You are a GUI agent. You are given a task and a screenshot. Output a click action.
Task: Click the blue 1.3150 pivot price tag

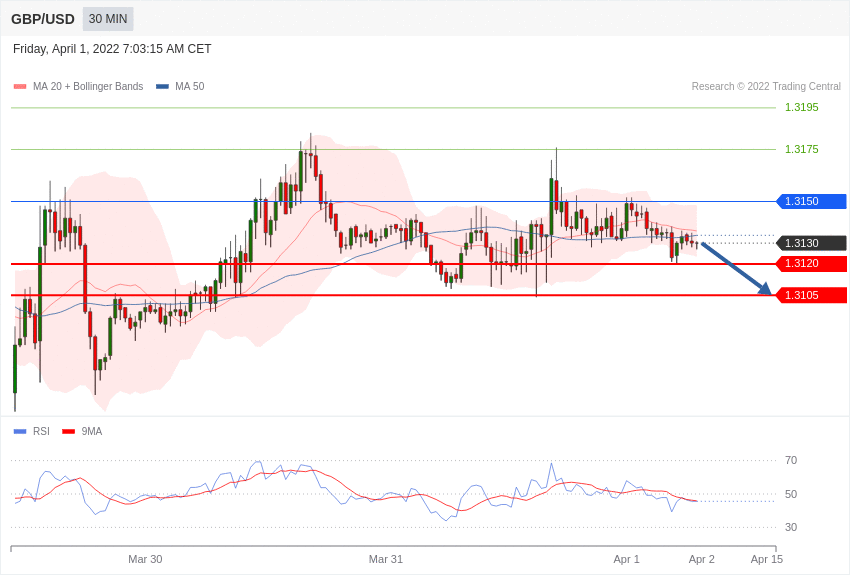(812, 201)
